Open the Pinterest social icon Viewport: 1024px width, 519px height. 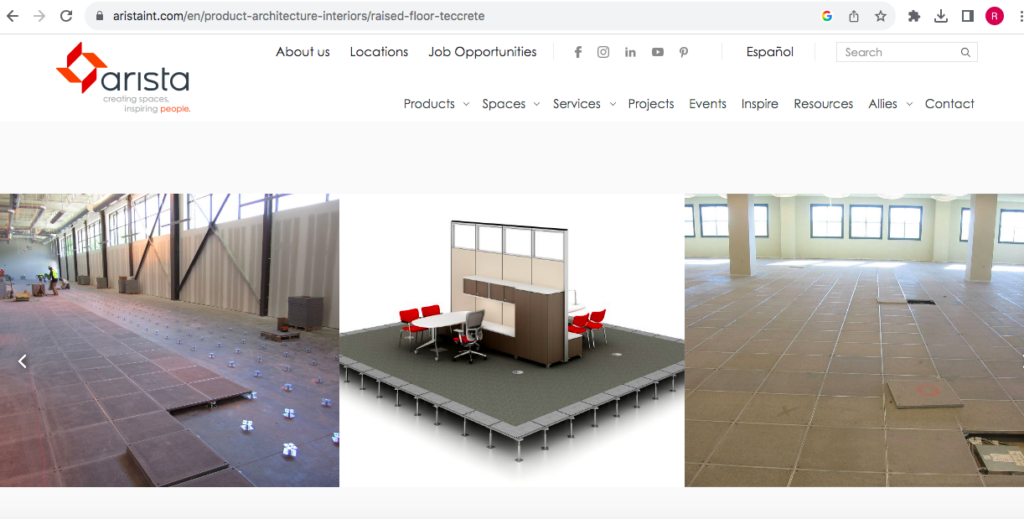(684, 52)
